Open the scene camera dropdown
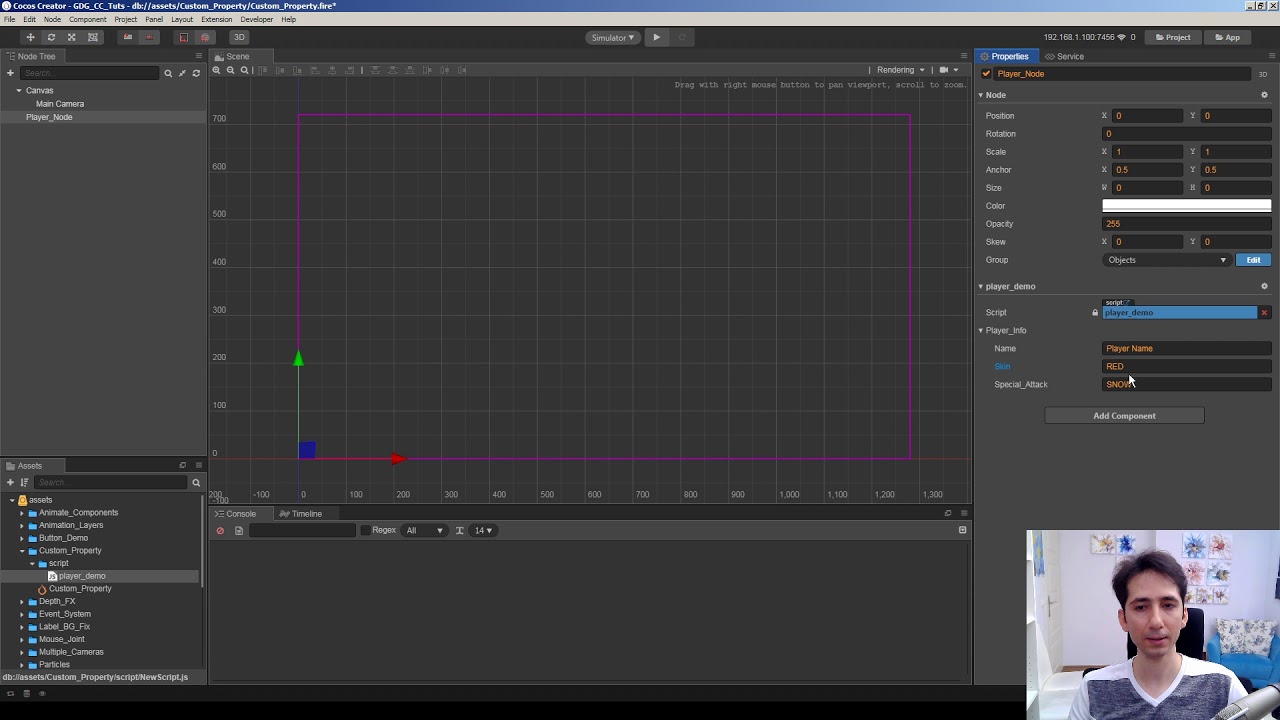Screen dimensions: 1280x720 click(947, 70)
